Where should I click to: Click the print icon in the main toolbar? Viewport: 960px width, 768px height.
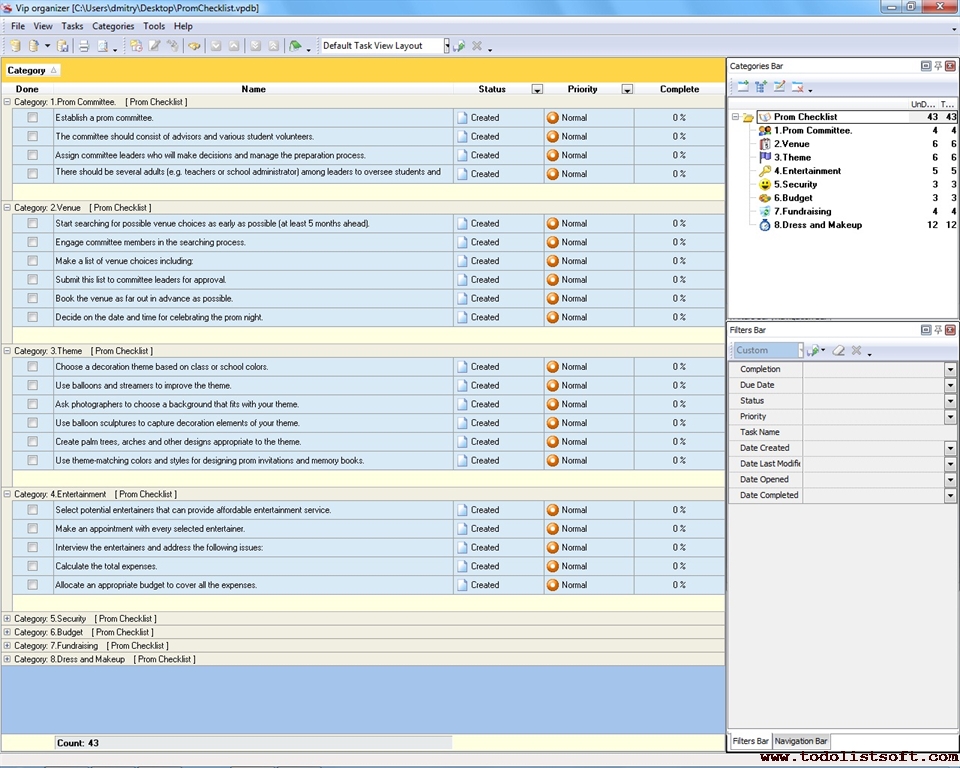coord(84,46)
